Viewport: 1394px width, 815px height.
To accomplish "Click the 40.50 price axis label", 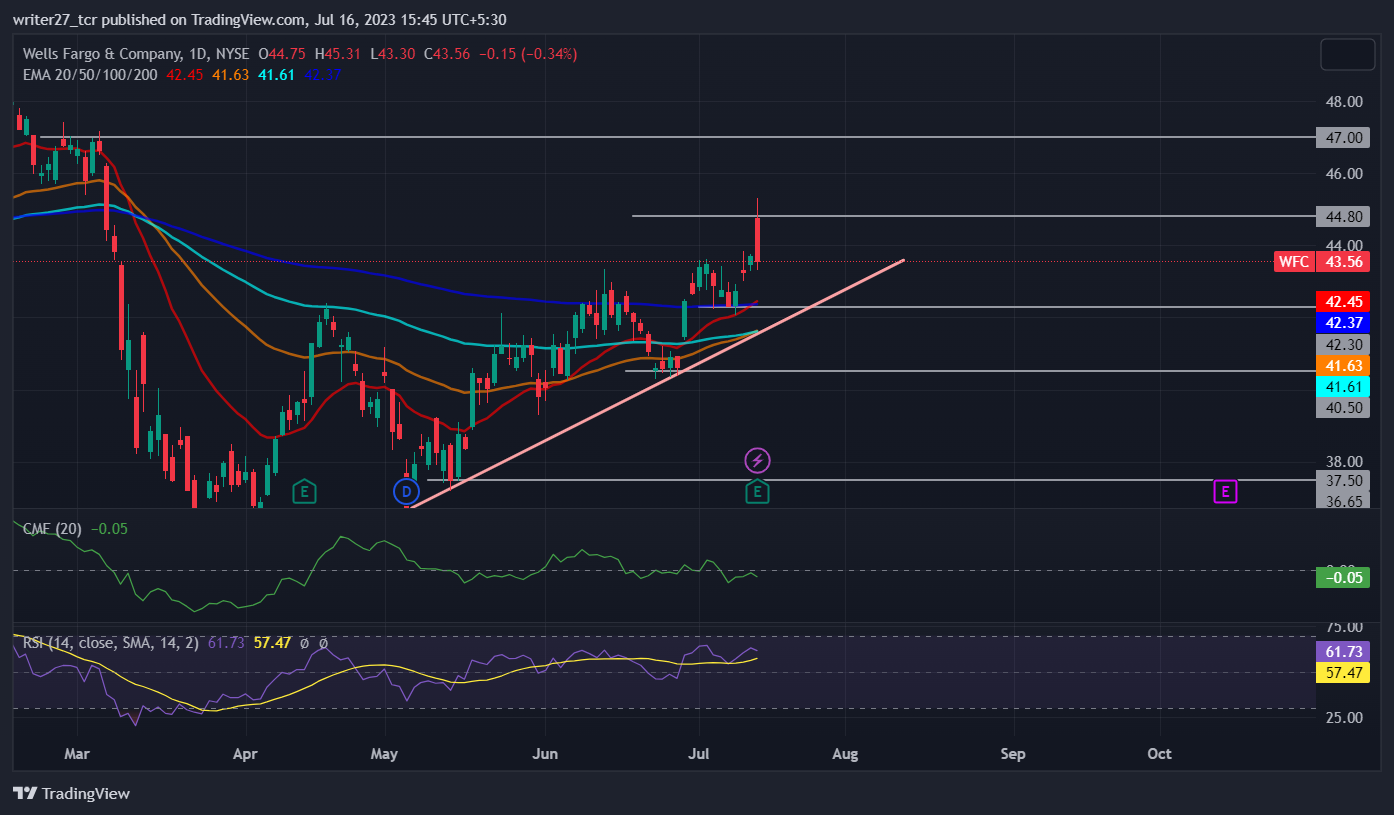I will 1343,407.
